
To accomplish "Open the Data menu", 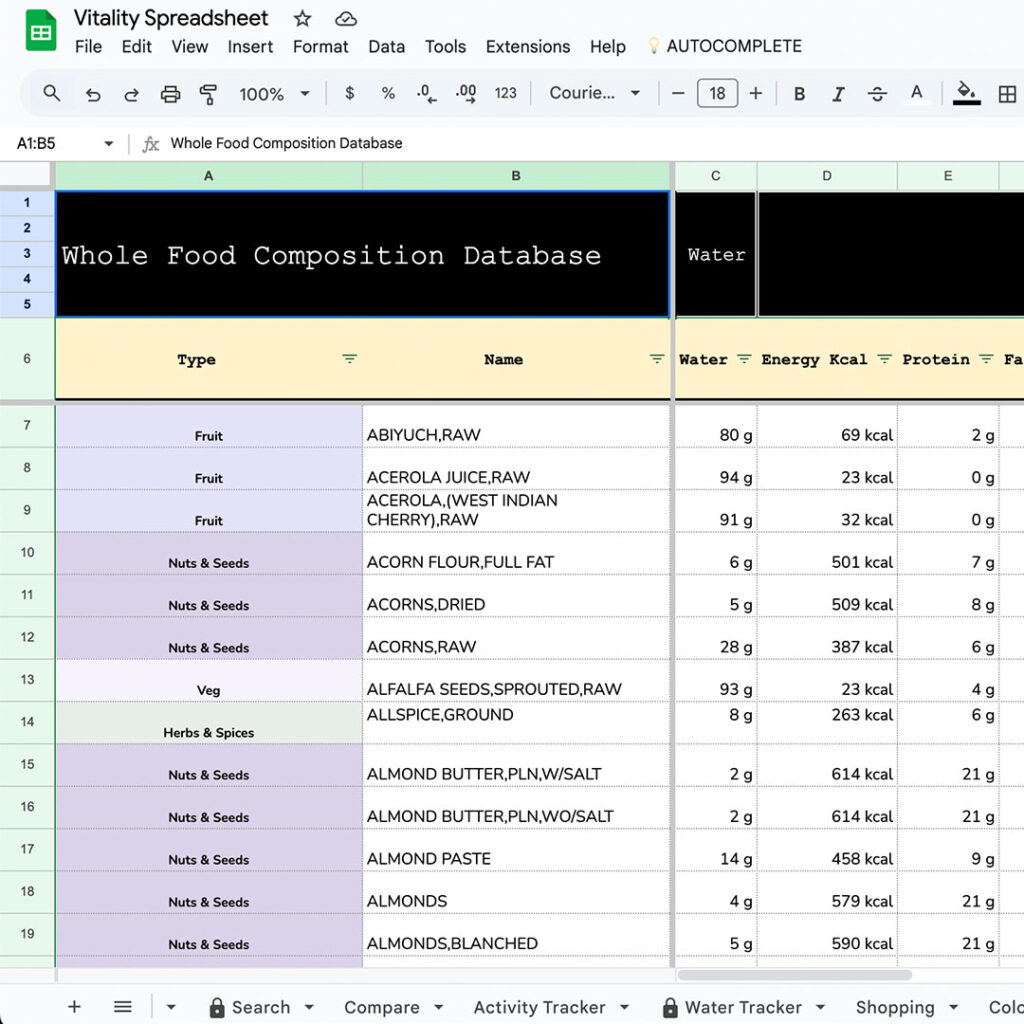I will [387, 47].
